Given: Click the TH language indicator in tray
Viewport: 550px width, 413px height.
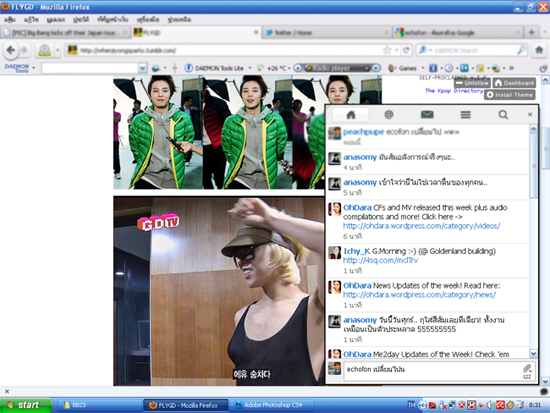Looking at the screenshot, I should tap(411, 405).
